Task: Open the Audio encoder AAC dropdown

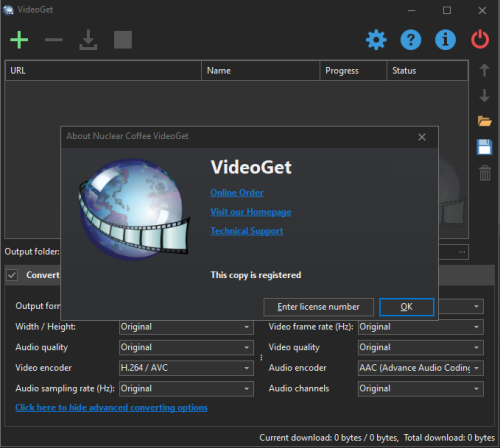Action: pyautogui.click(x=421, y=368)
